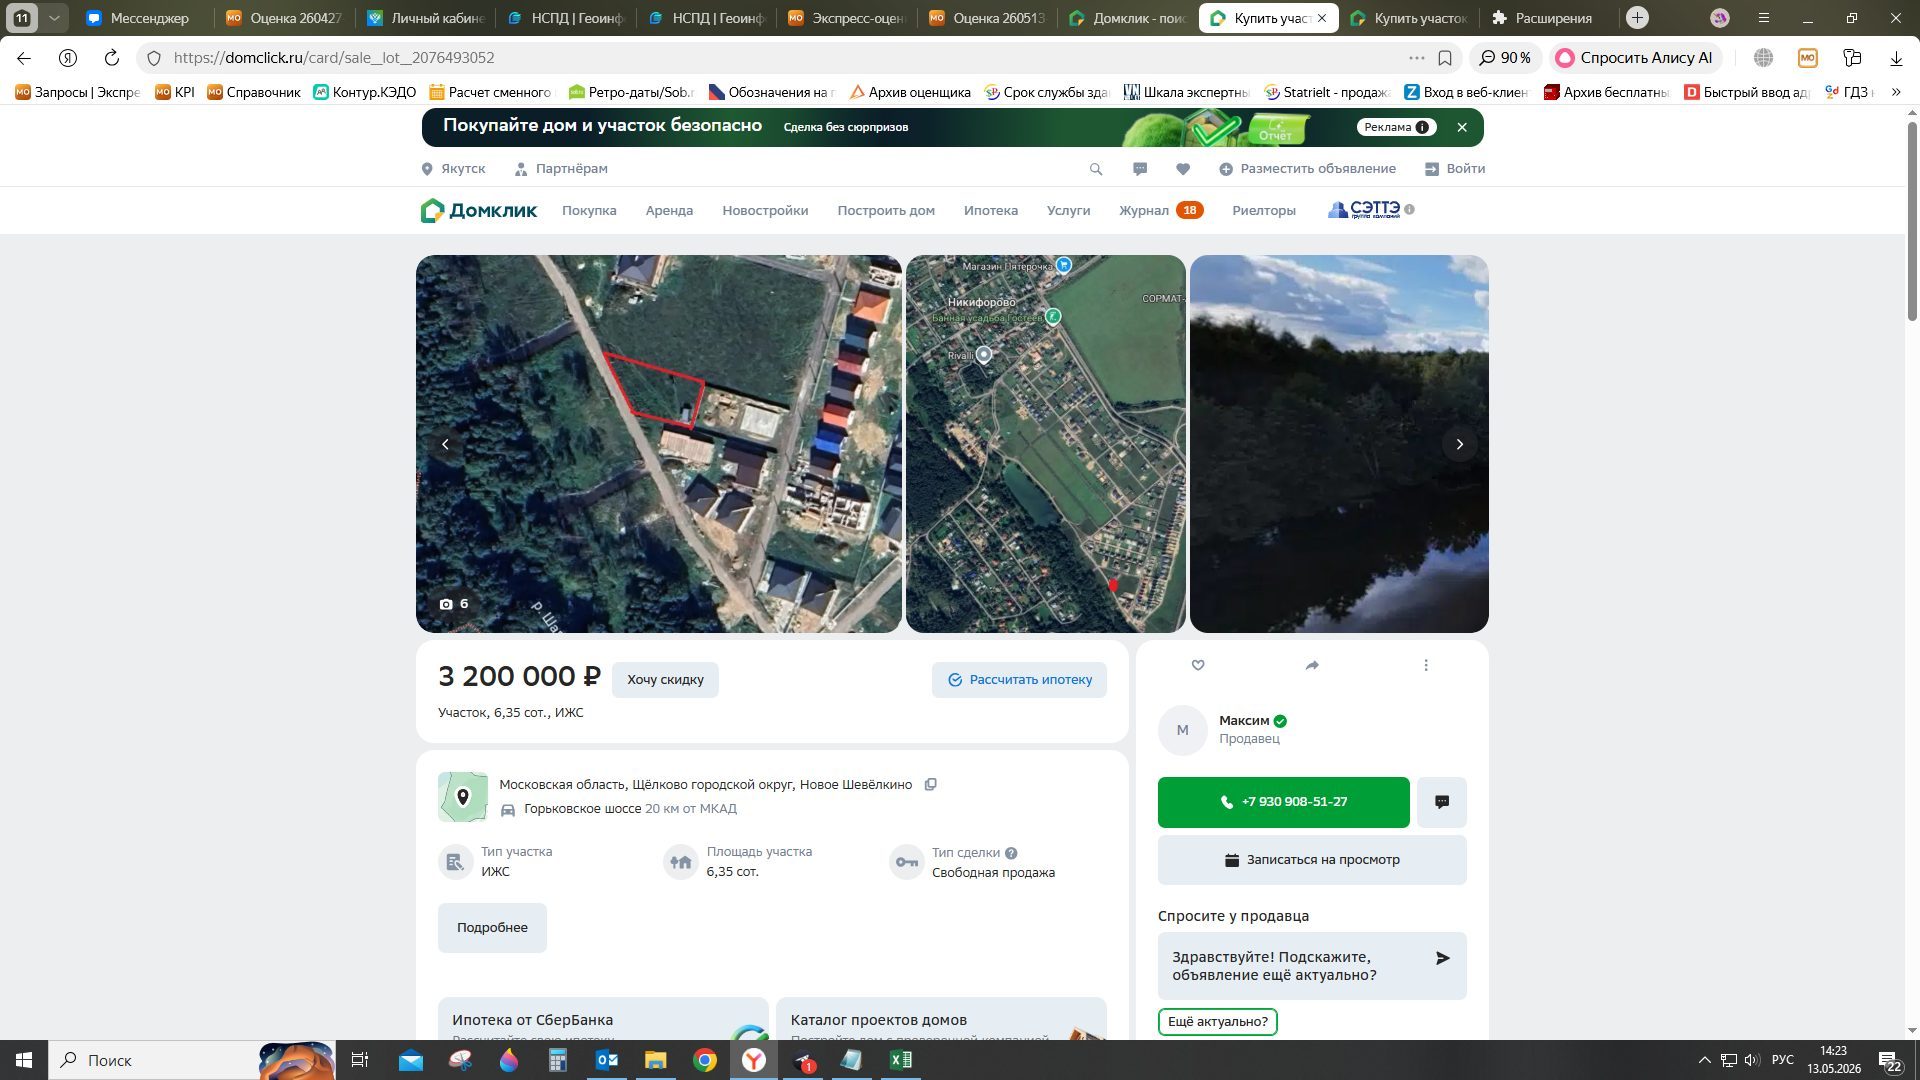Open the Excel icon in the taskbar
Viewport: 1920px width, 1080px height.
(900, 1060)
